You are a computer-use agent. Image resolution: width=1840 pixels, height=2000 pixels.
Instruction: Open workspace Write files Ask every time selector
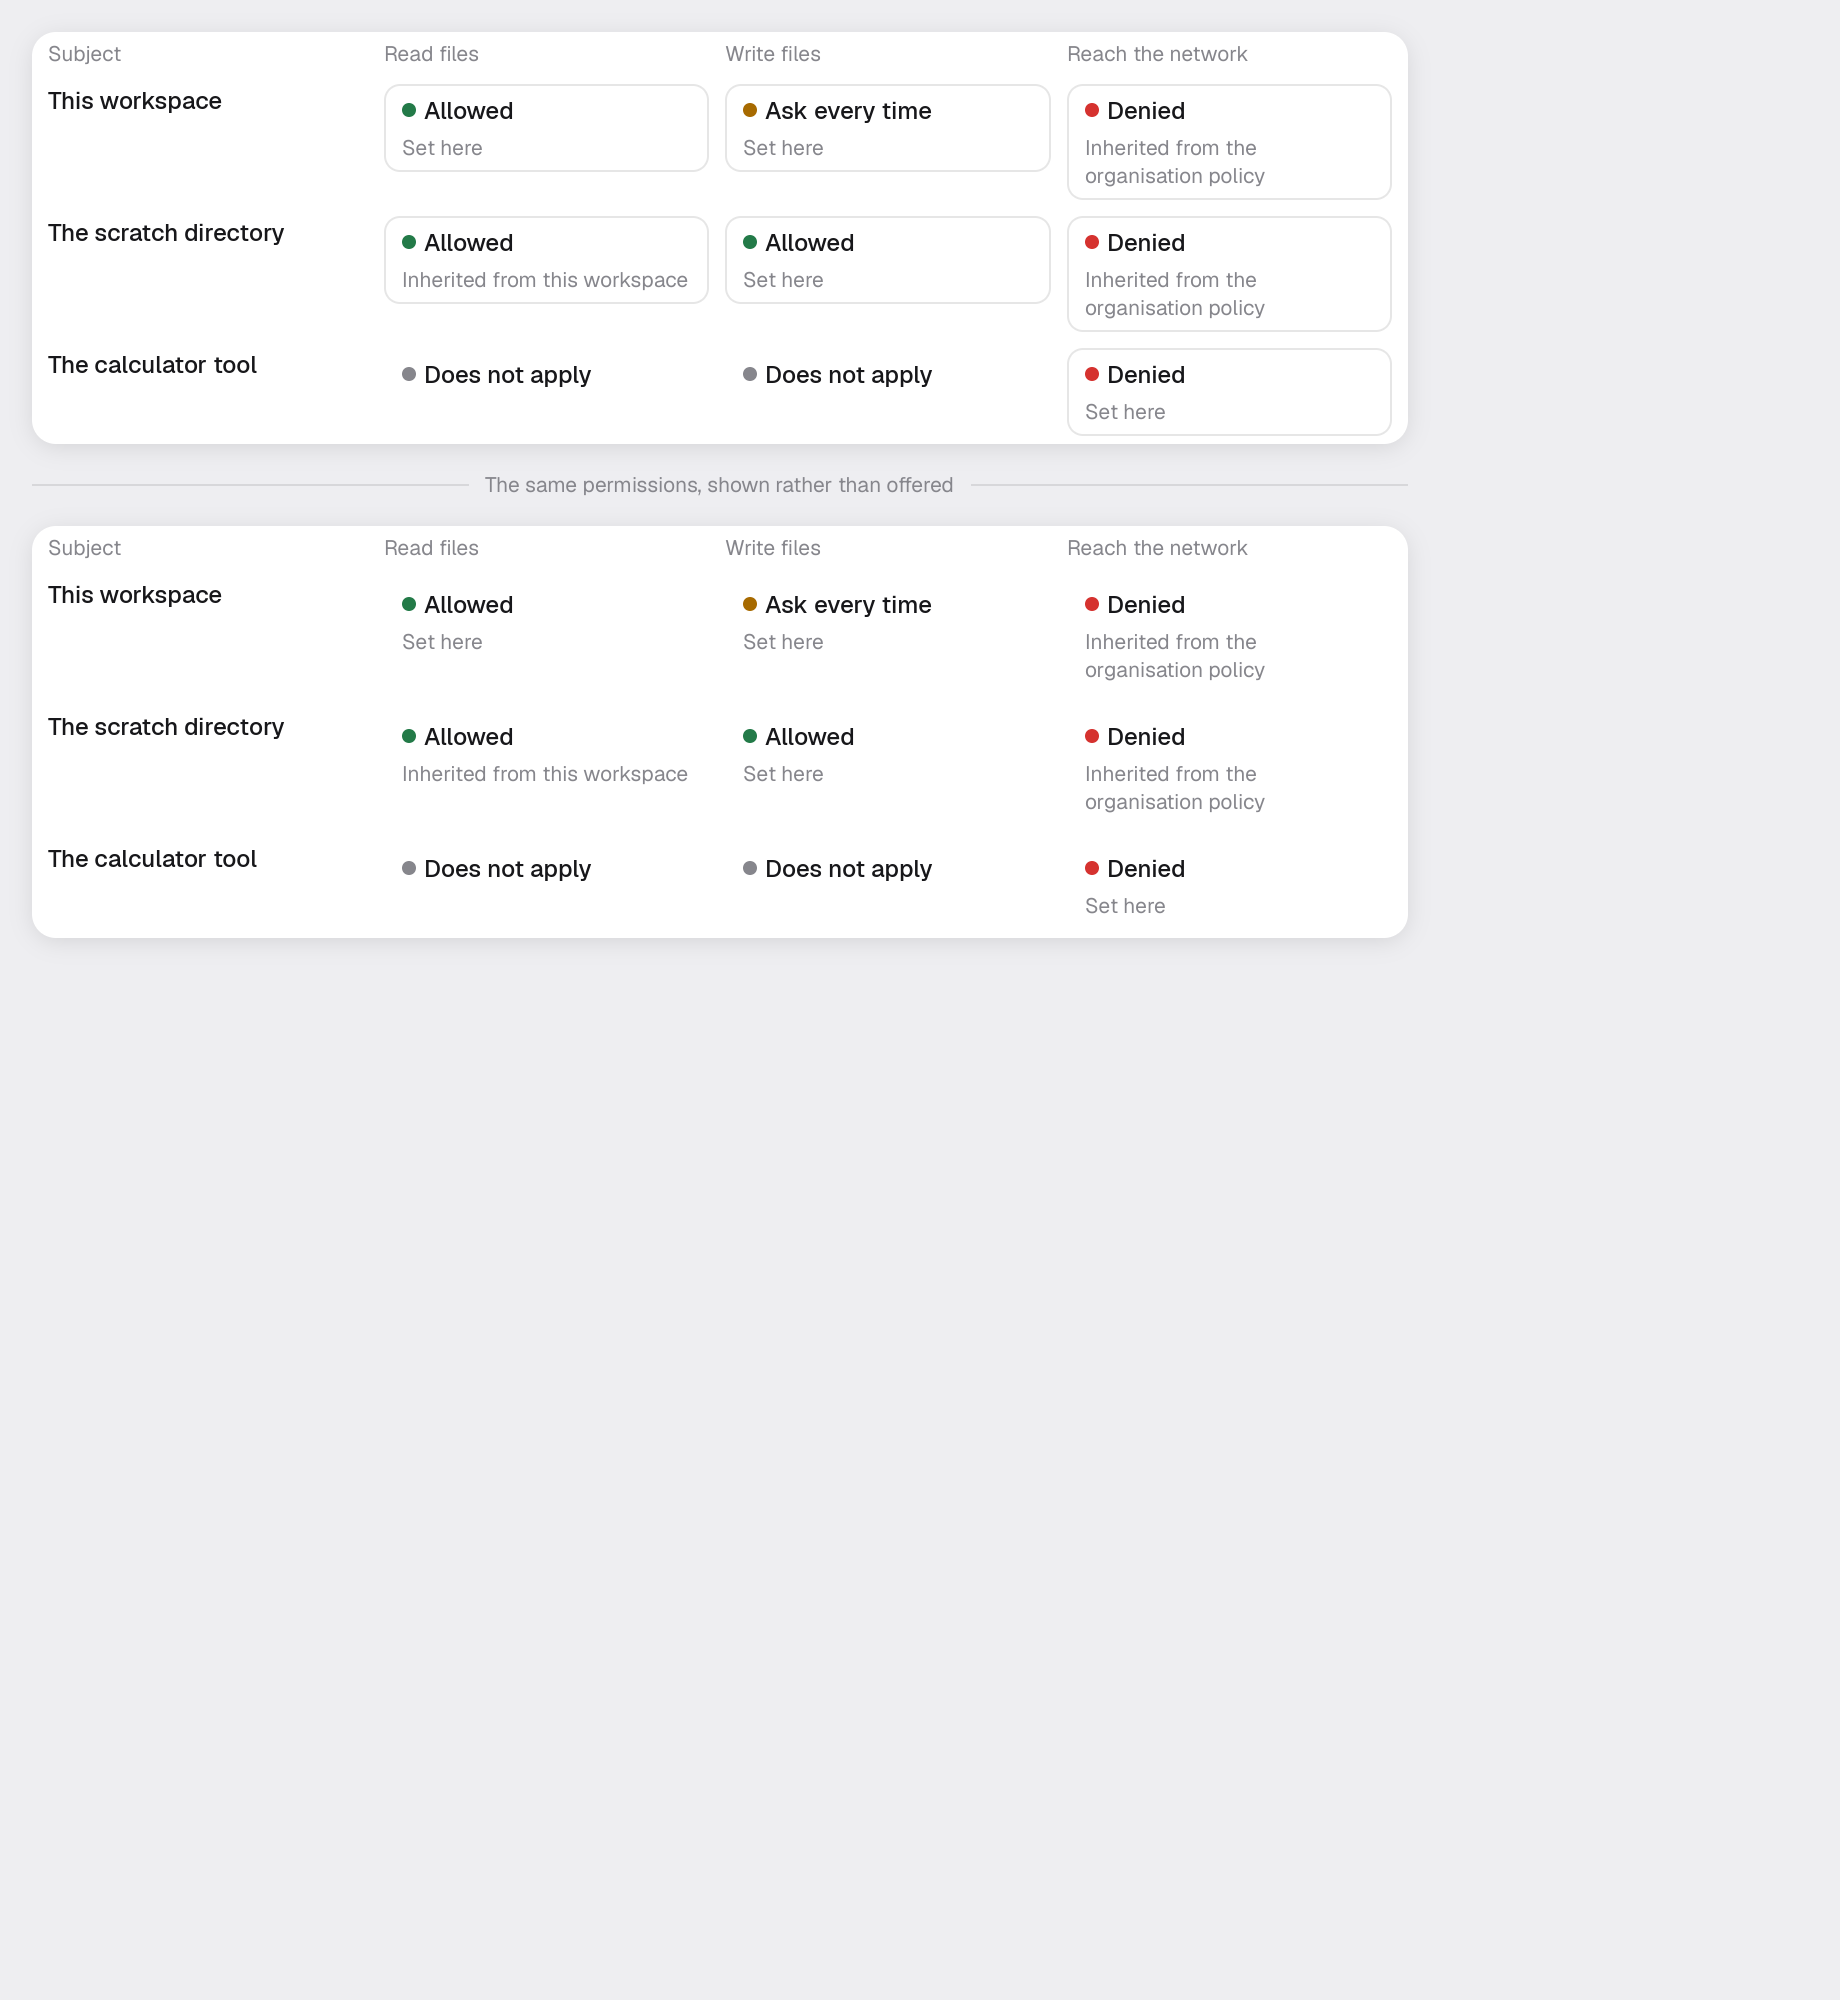pyautogui.click(x=887, y=128)
